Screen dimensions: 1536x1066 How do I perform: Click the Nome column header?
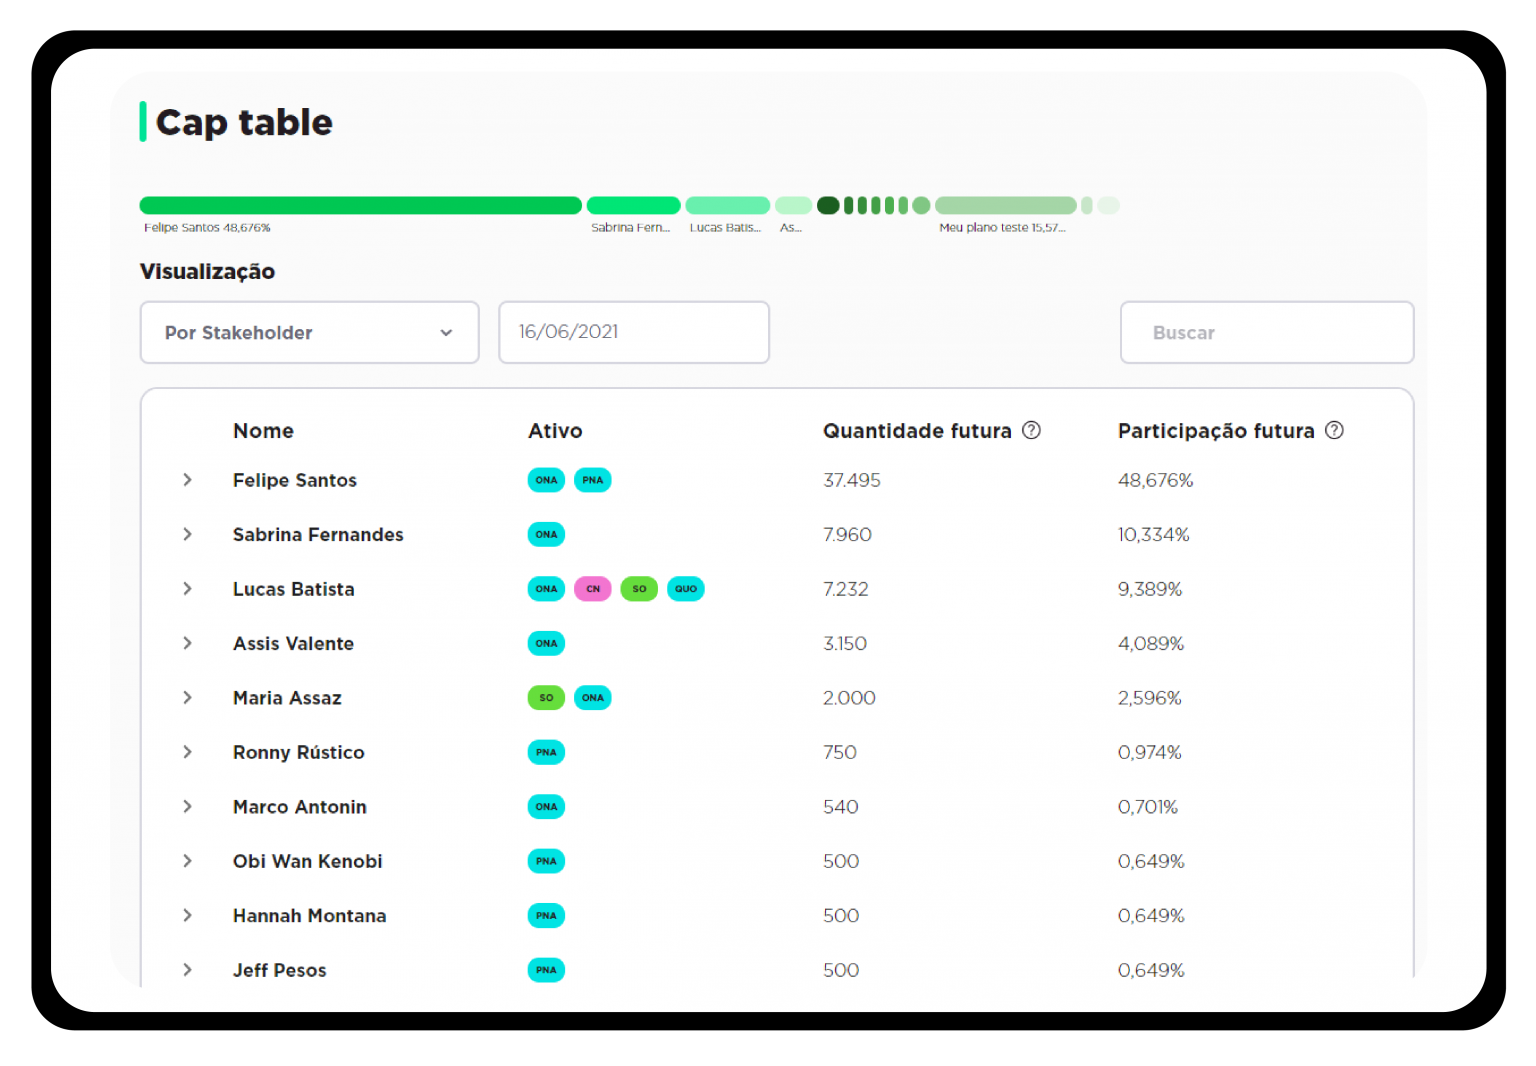tap(263, 430)
